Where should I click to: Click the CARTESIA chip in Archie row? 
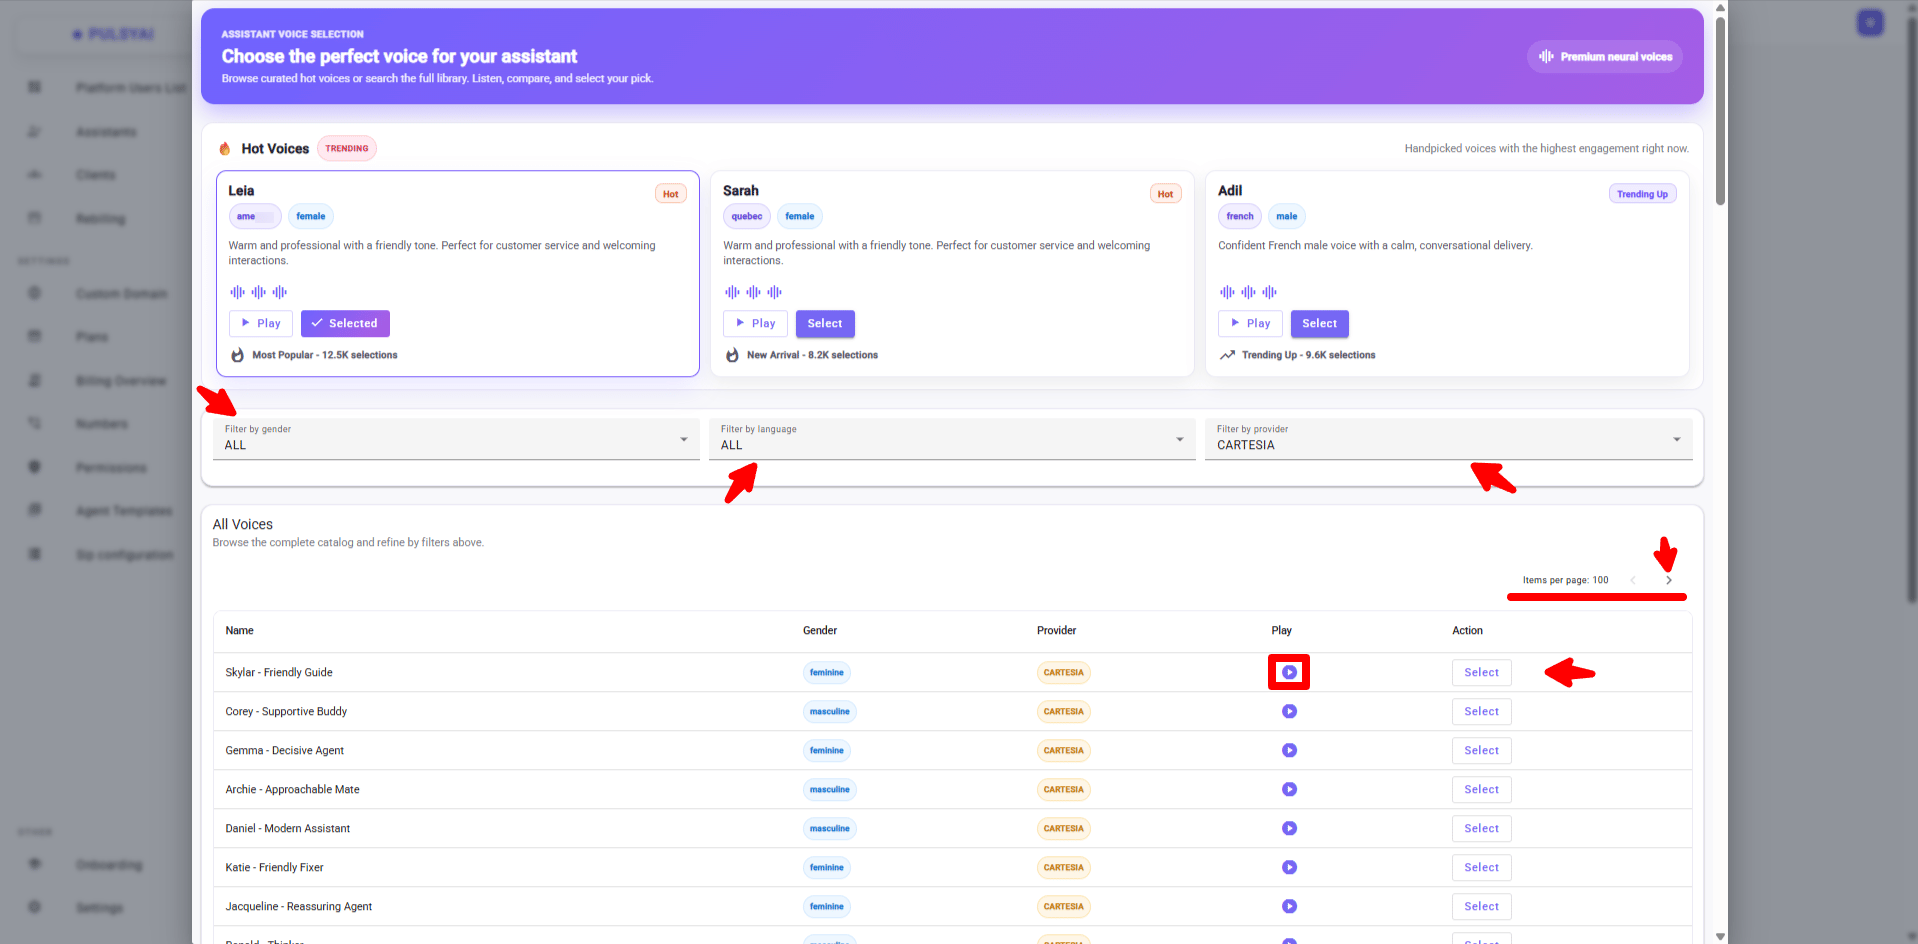coord(1064,790)
